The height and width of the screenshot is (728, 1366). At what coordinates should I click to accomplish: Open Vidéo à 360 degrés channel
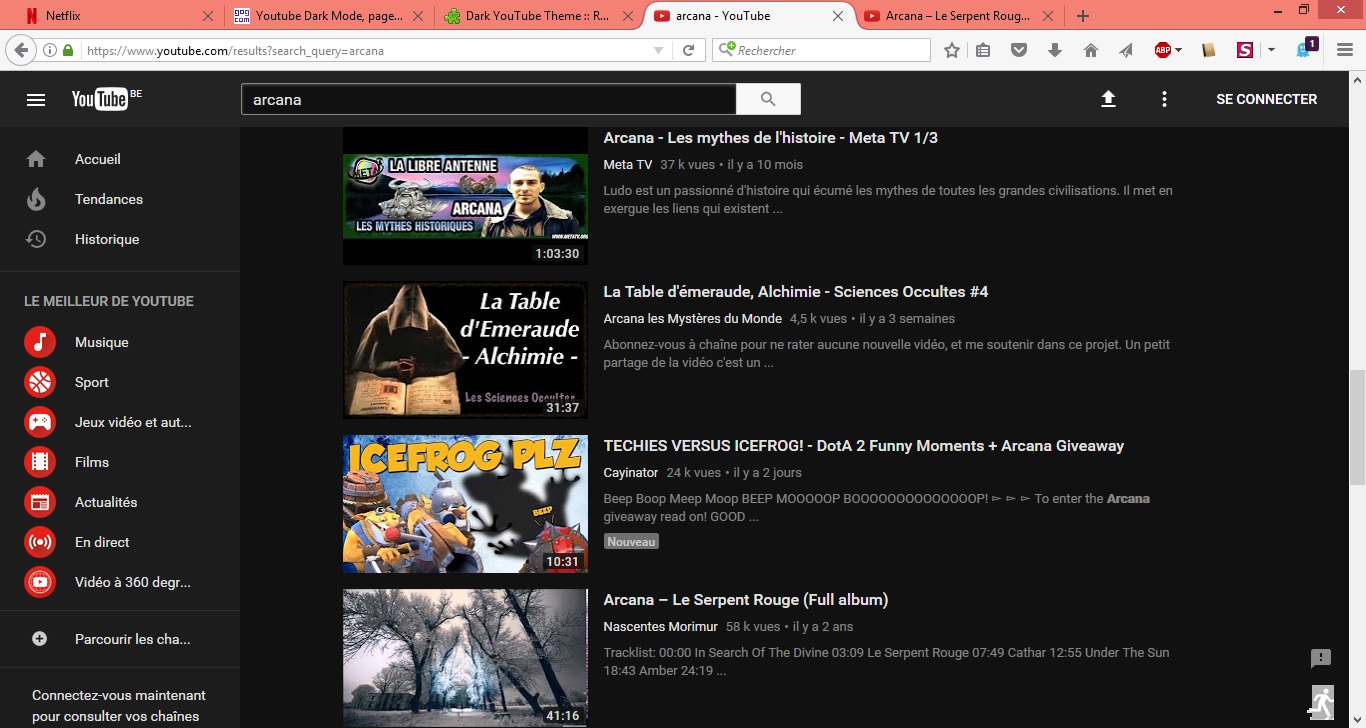click(133, 582)
